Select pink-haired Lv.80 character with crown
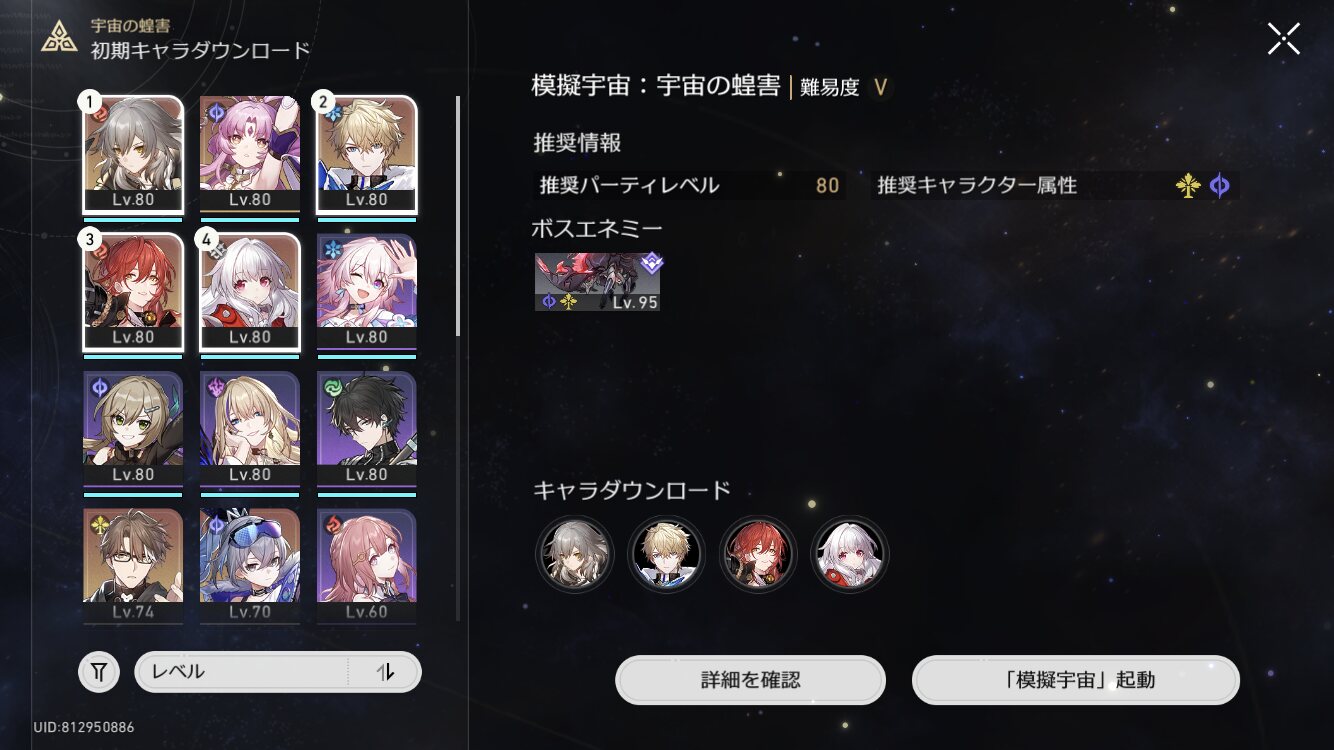The height and width of the screenshot is (750, 1334). [x=250, y=154]
